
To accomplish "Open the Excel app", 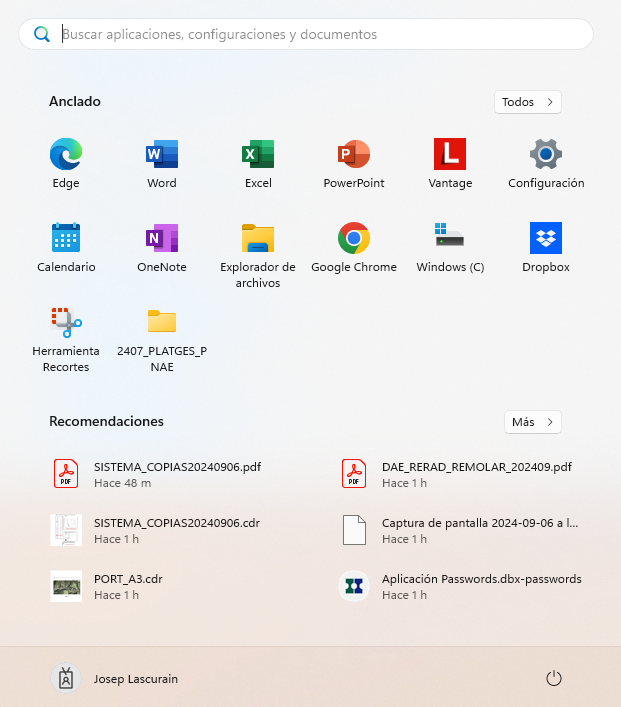I will click(x=258, y=154).
